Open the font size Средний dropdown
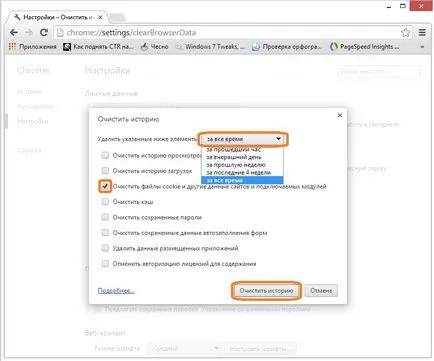This screenshot has height=361, width=434. click(x=185, y=349)
